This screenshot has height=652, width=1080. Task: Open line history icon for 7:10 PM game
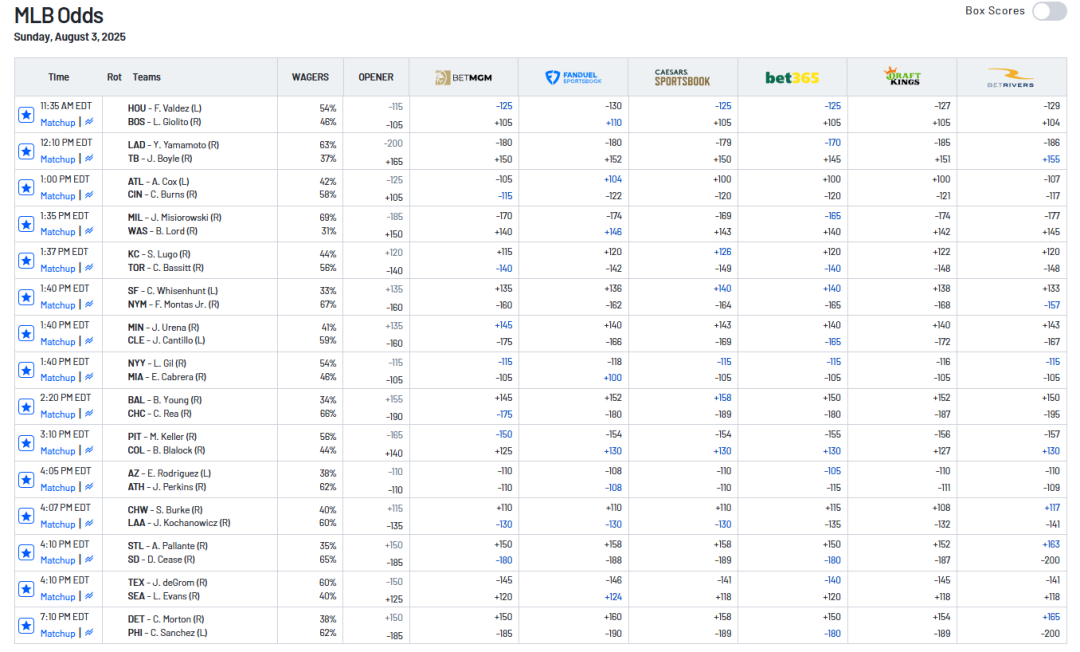point(90,633)
